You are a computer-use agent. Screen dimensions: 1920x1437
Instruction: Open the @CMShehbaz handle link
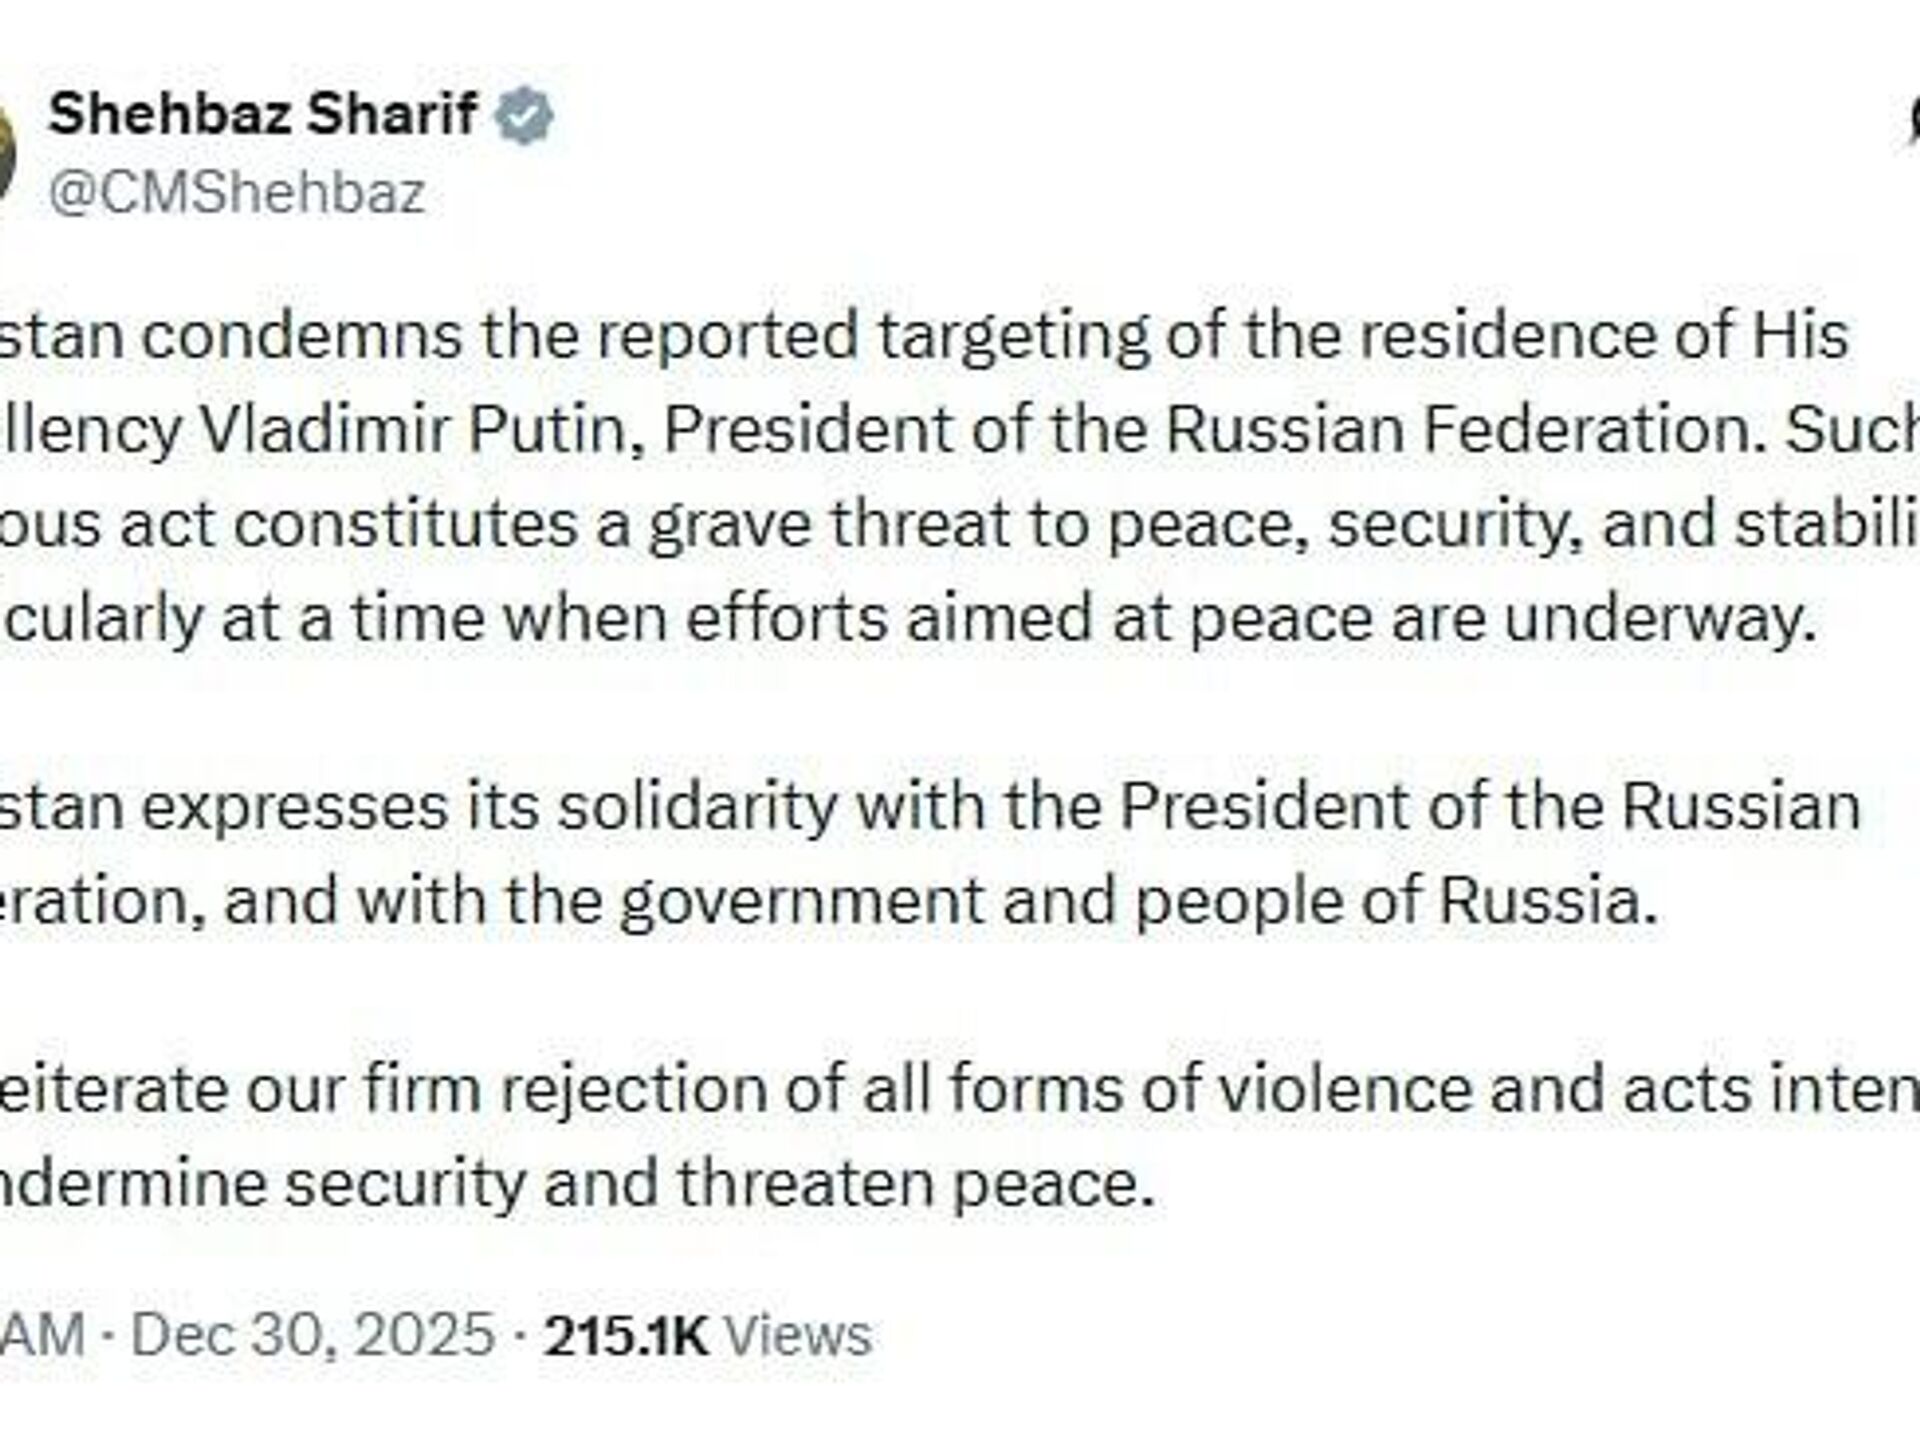tap(237, 191)
